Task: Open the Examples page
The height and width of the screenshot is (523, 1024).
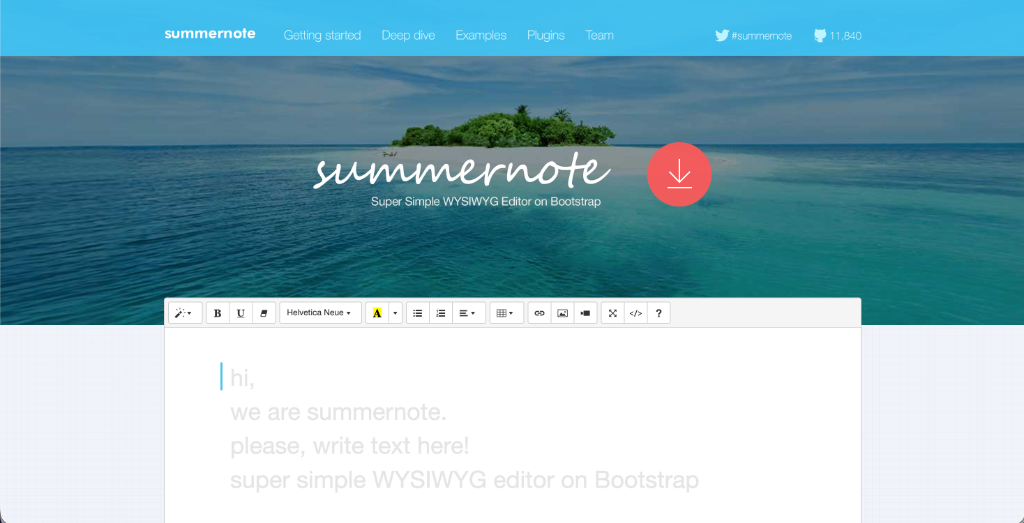Action: click(x=481, y=35)
